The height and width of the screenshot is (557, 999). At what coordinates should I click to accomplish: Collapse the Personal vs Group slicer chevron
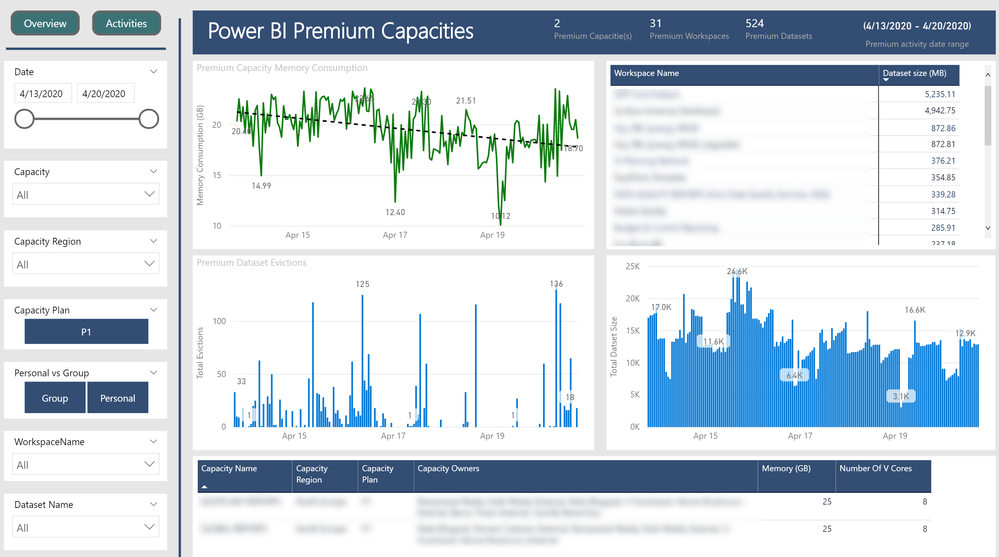154,373
